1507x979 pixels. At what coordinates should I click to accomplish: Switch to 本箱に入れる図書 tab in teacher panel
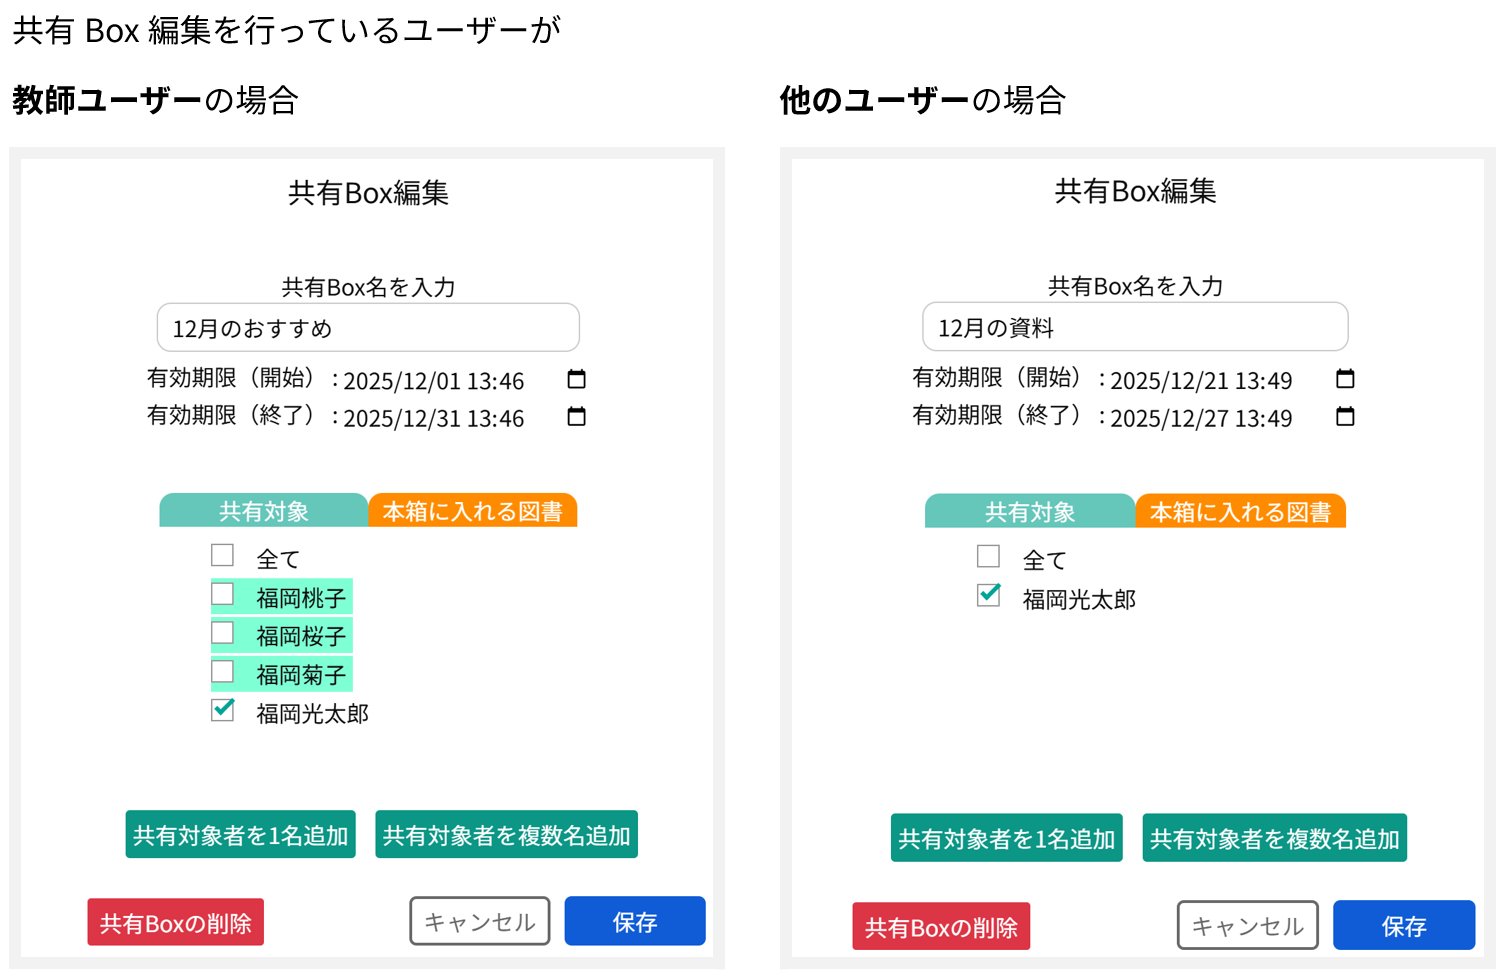point(472,511)
